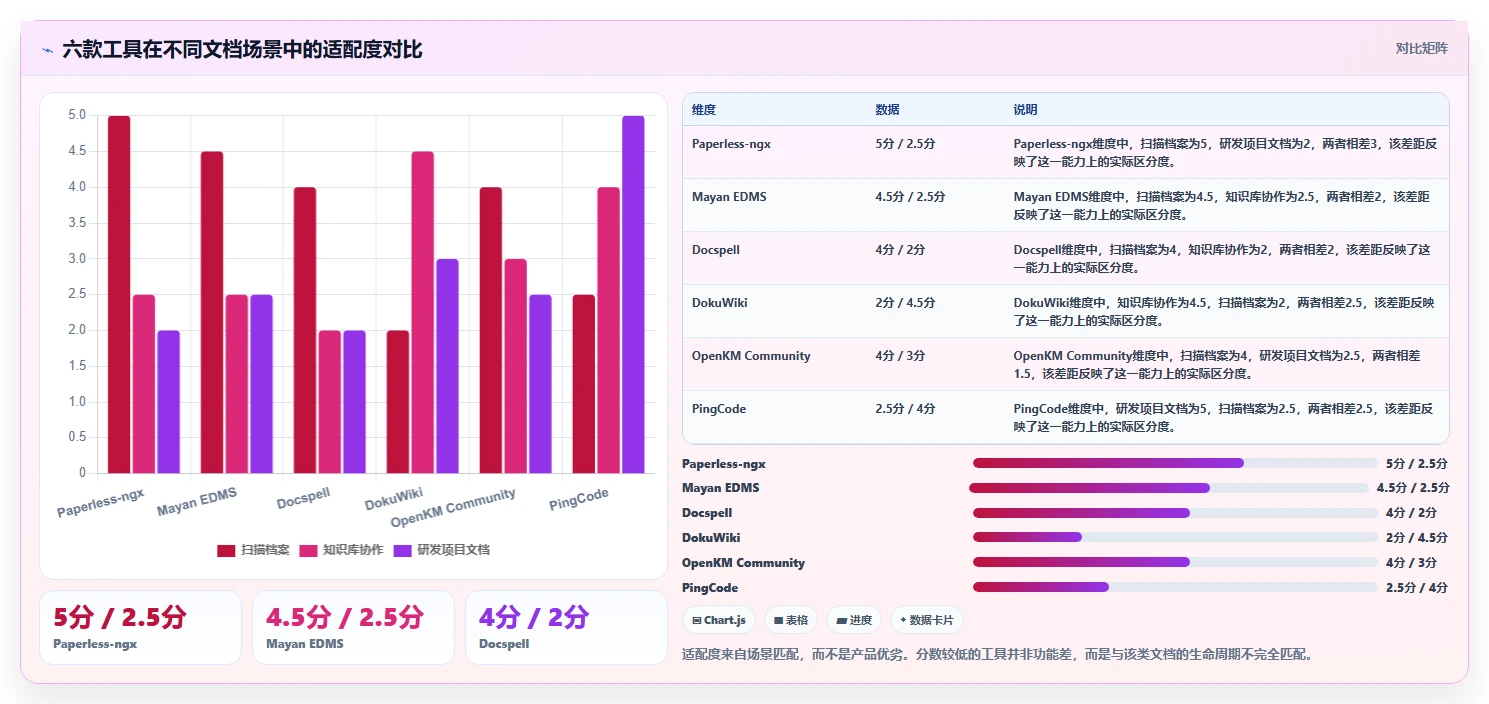Select the 表格 chip

[791, 620]
